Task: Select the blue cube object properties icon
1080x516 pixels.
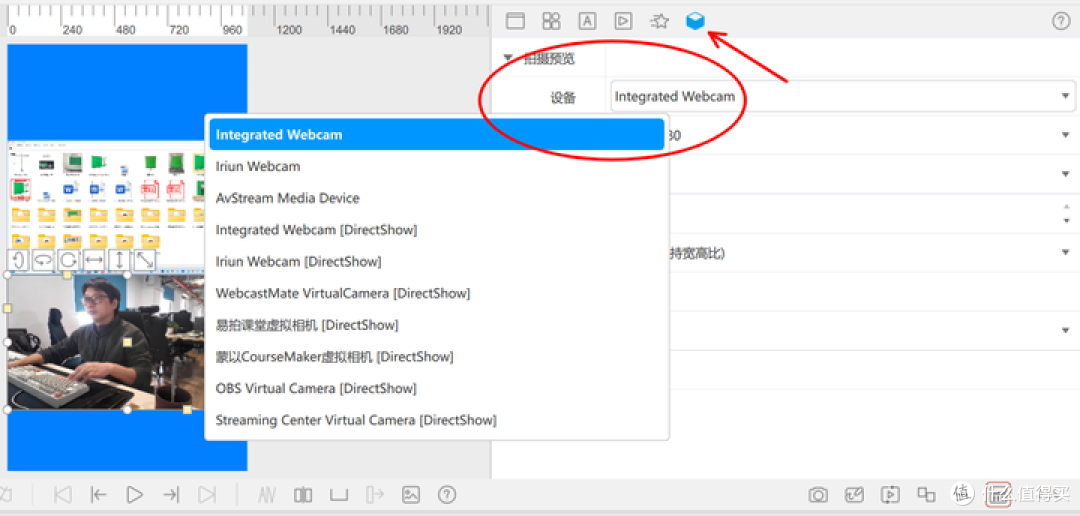Action: (696, 21)
